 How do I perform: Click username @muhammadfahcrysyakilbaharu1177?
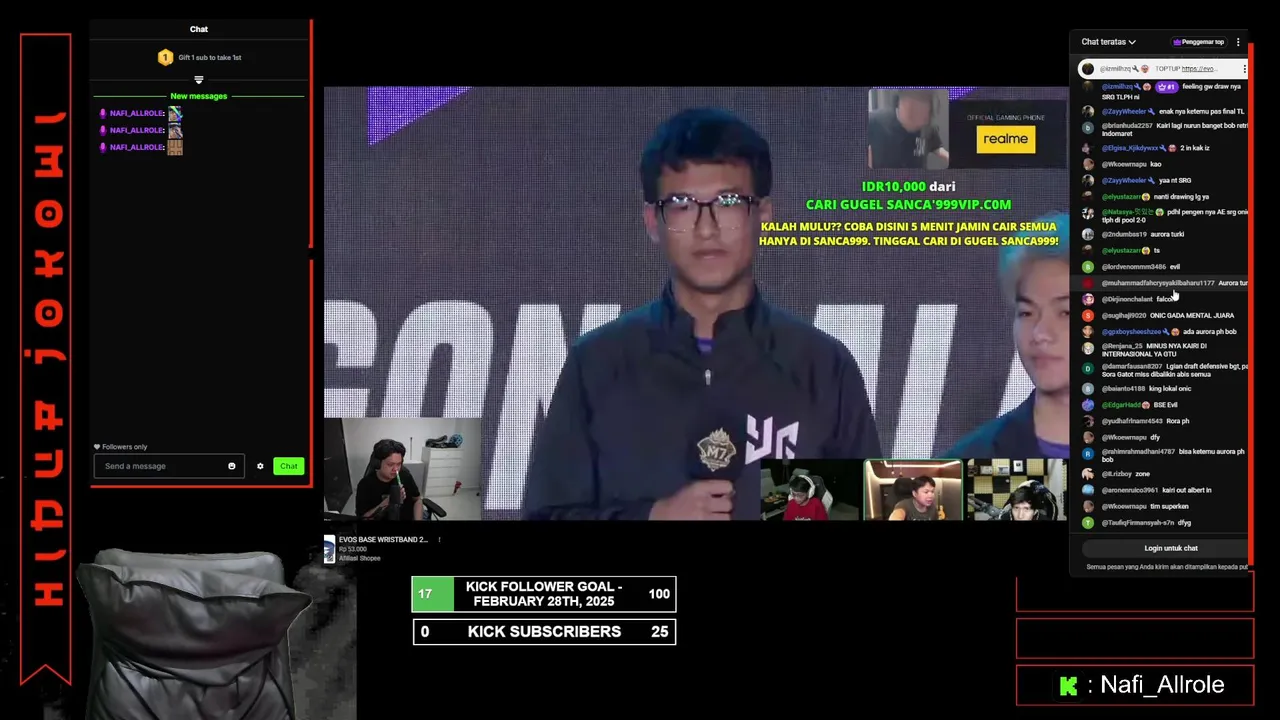click(x=1158, y=283)
